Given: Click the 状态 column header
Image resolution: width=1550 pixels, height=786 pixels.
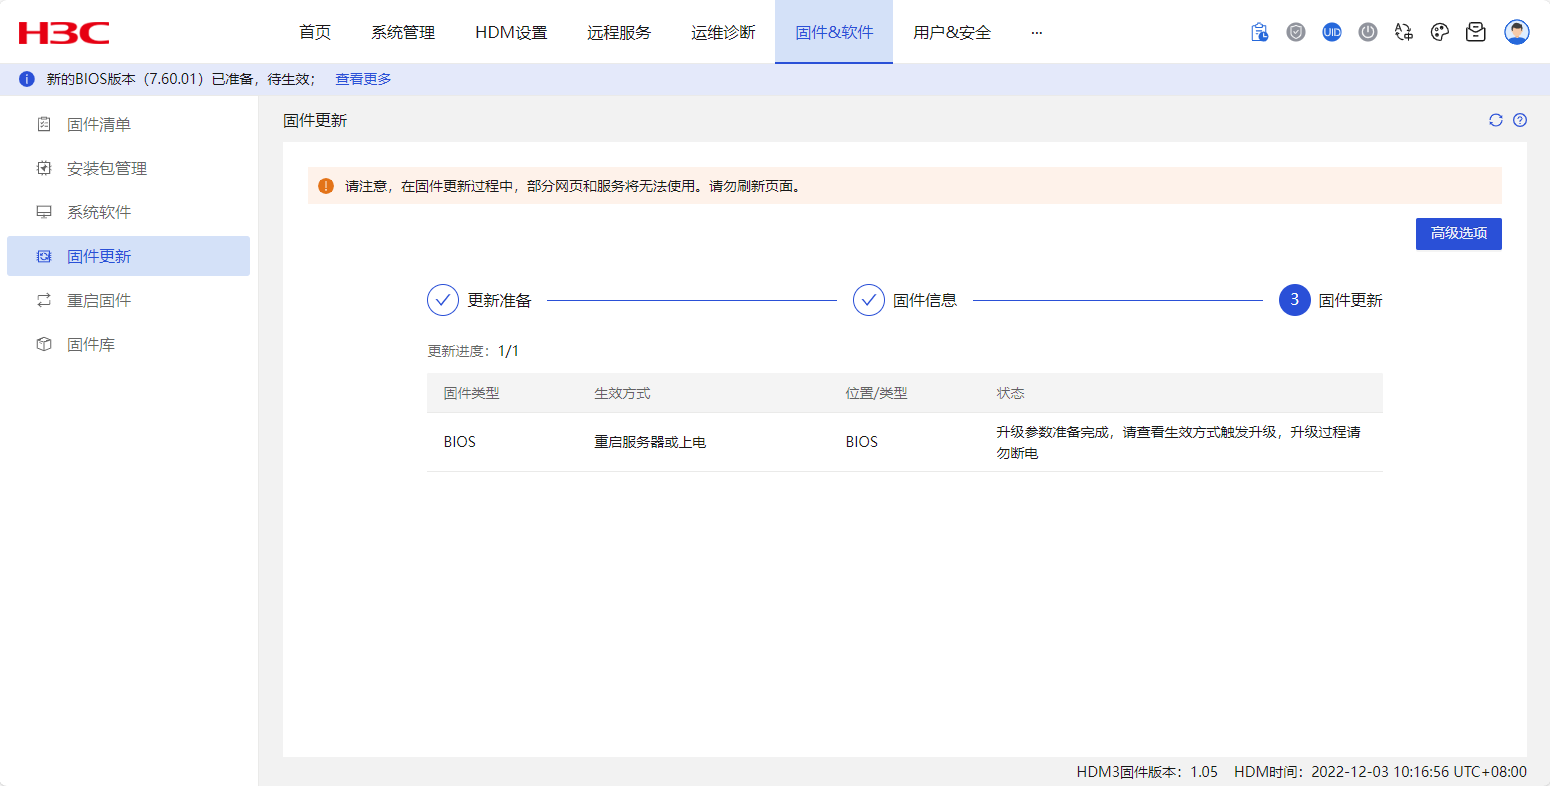Looking at the screenshot, I should [x=1010, y=393].
